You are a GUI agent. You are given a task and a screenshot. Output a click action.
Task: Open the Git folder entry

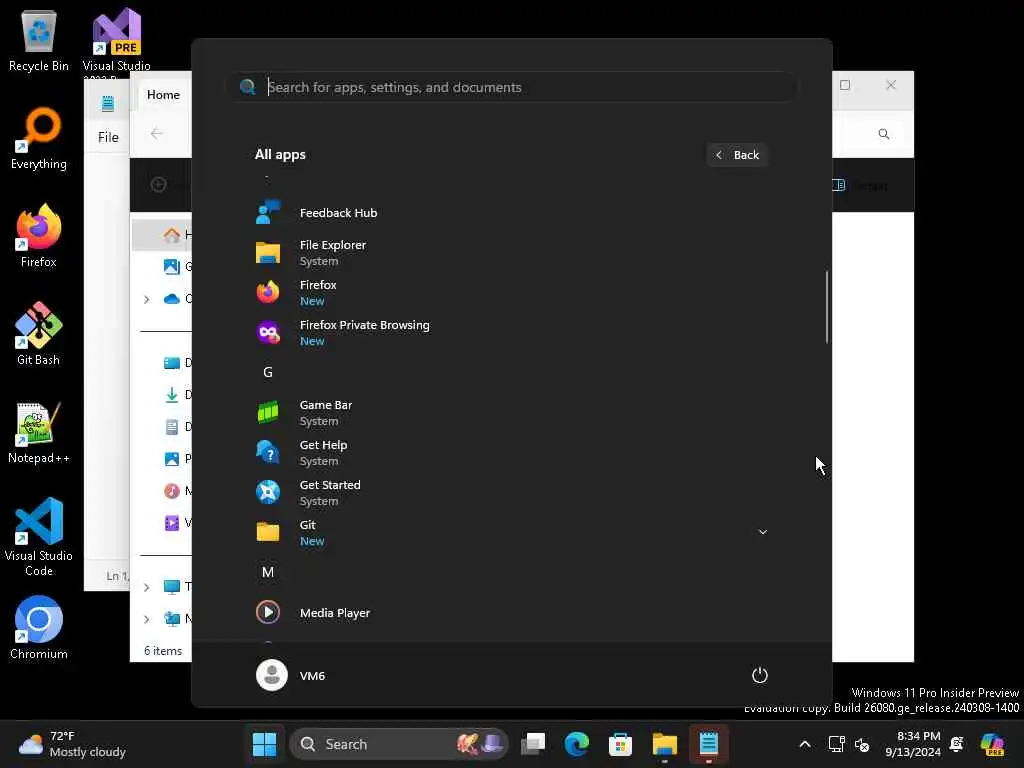click(511, 532)
